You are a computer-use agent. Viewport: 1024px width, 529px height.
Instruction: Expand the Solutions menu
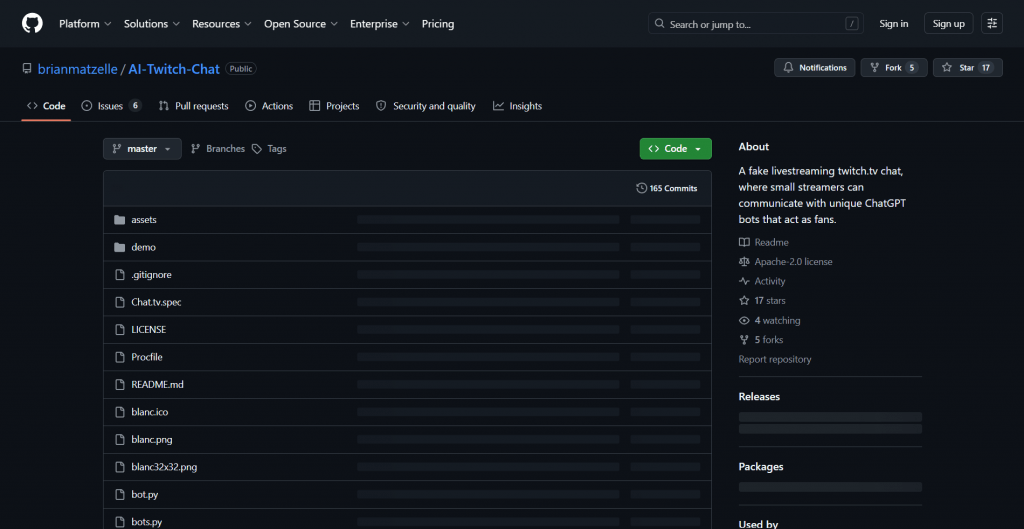(152, 24)
